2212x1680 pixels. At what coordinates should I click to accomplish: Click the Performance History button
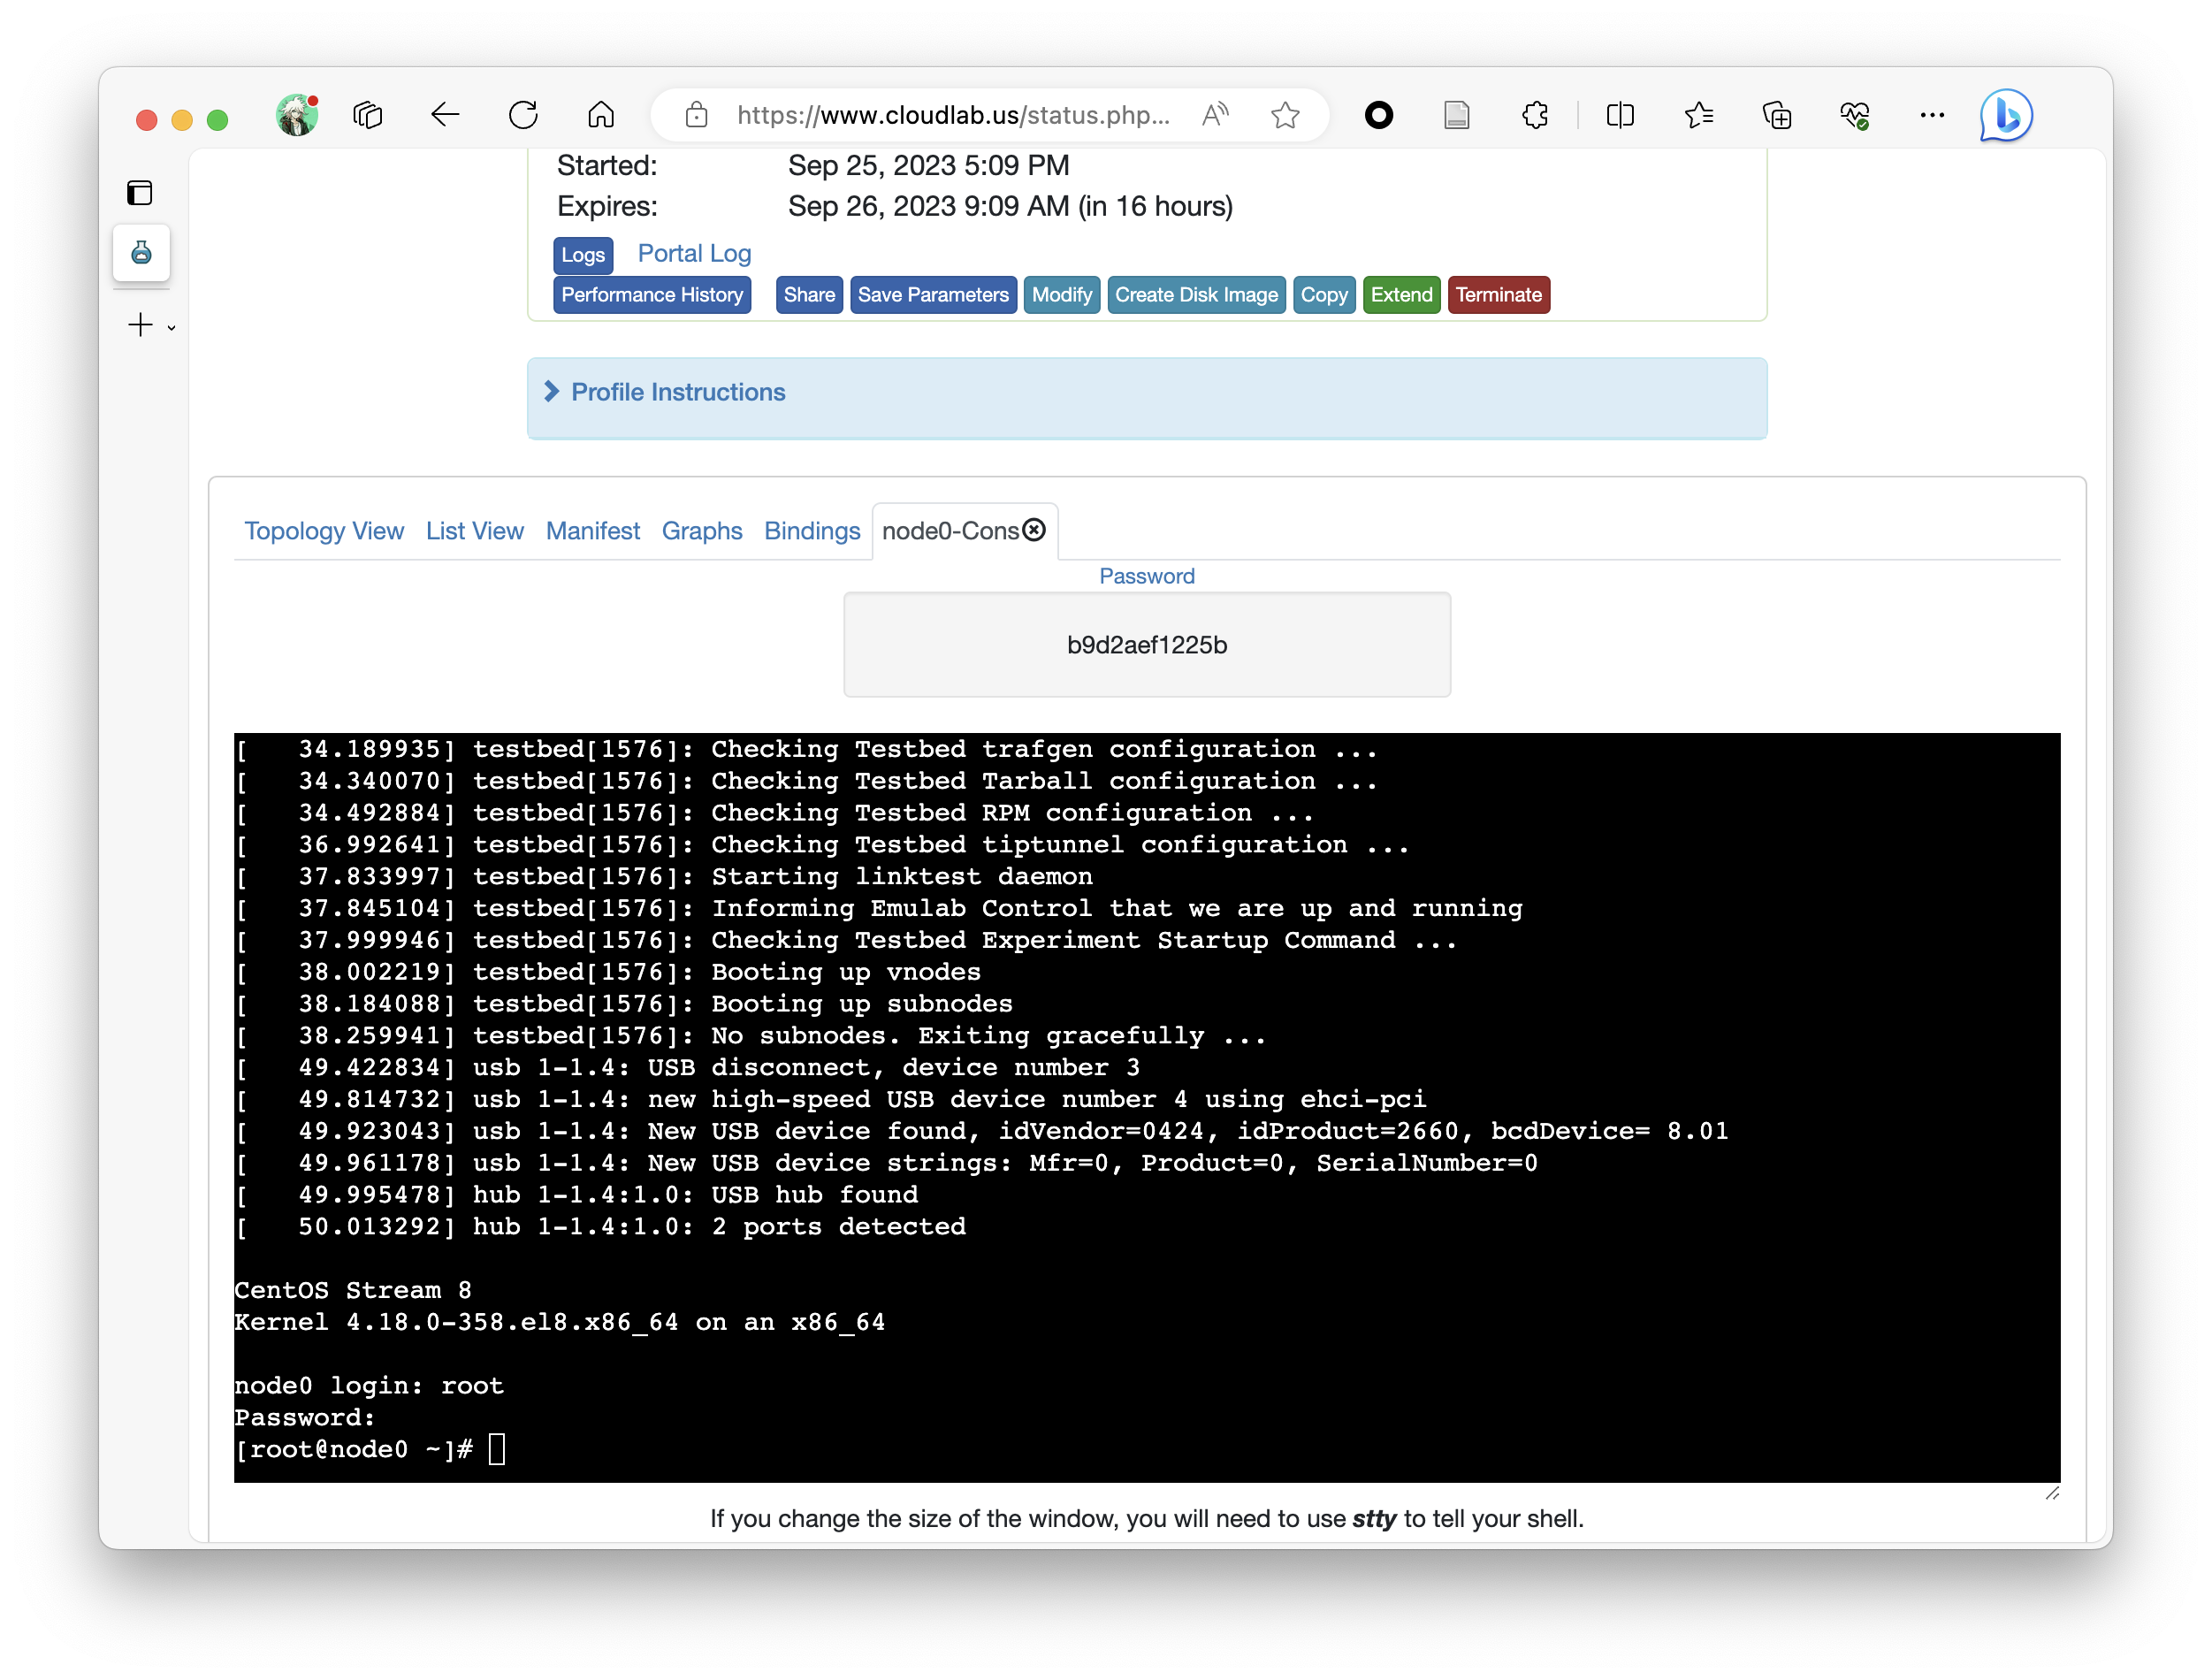pyautogui.click(x=652, y=295)
